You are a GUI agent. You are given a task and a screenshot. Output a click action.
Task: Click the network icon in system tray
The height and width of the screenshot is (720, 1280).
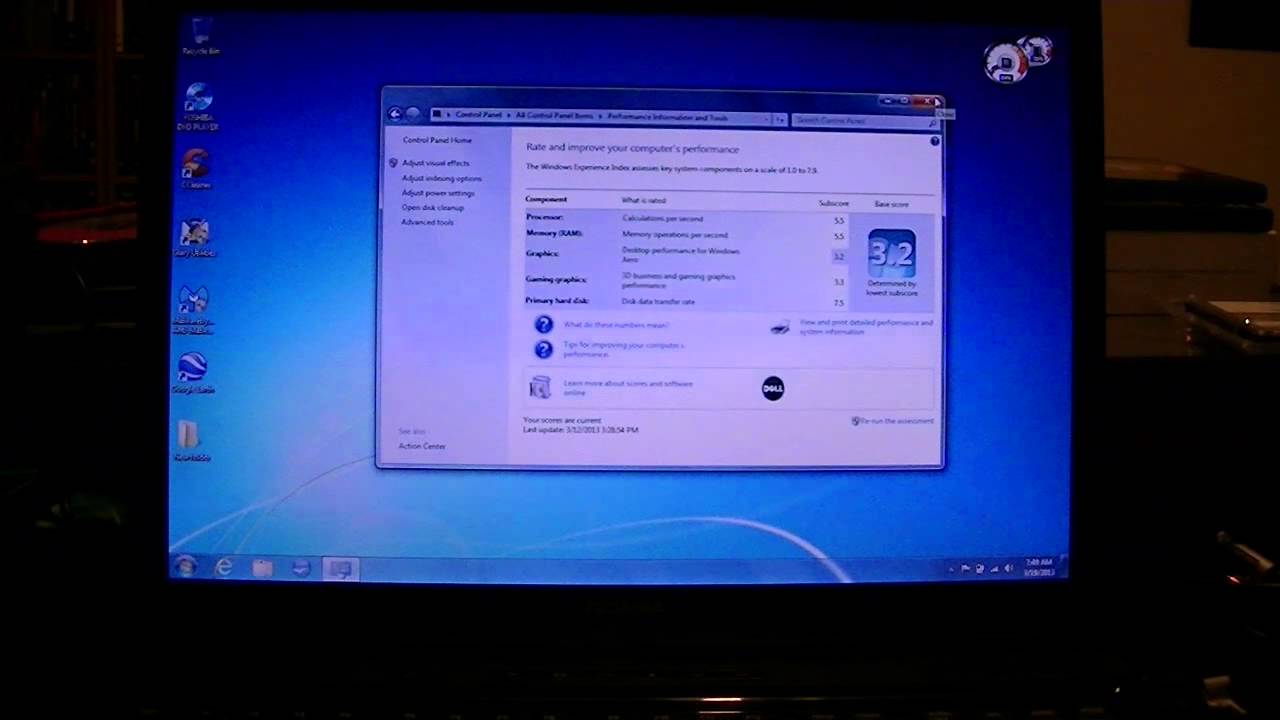pyautogui.click(x=994, y=569)
